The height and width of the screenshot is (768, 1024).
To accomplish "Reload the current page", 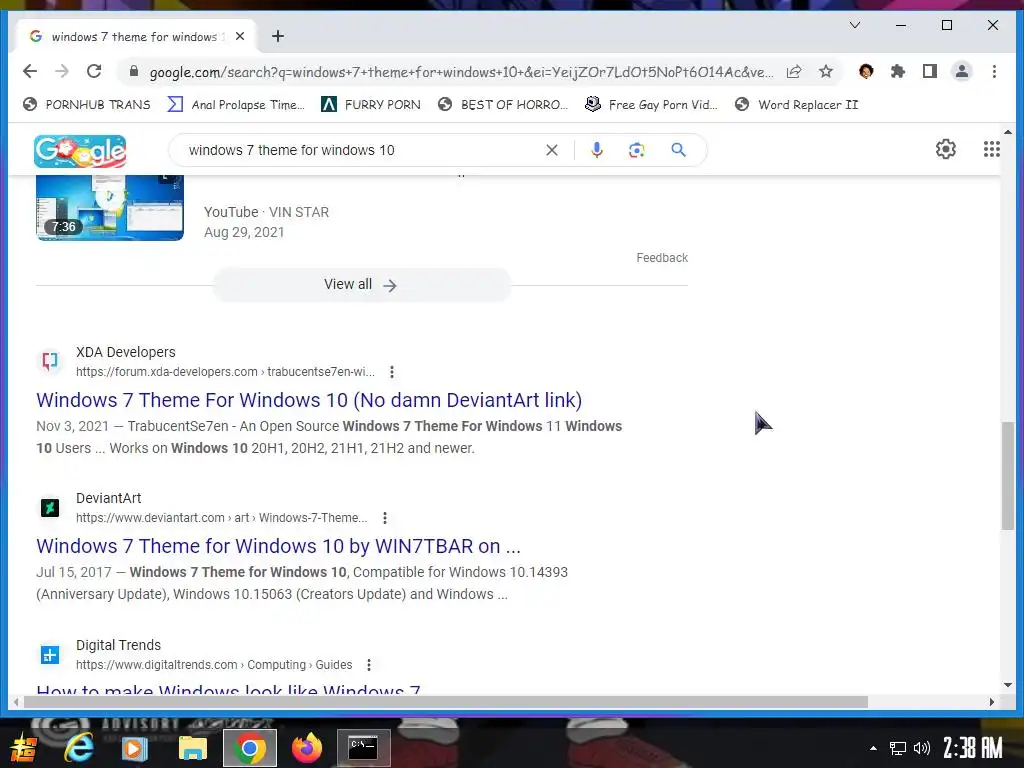I will (x=94, y=71).
